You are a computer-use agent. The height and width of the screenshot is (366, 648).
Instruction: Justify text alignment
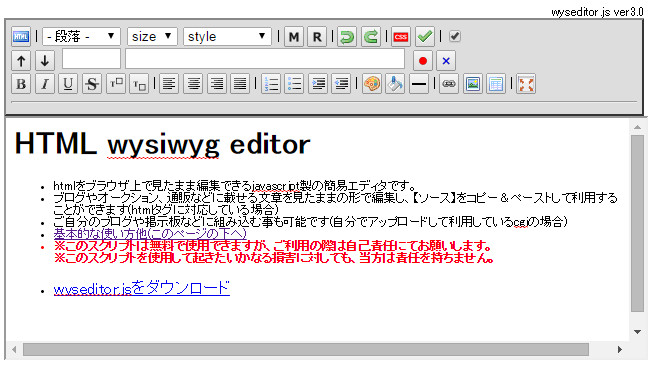[x=240, y=84]
